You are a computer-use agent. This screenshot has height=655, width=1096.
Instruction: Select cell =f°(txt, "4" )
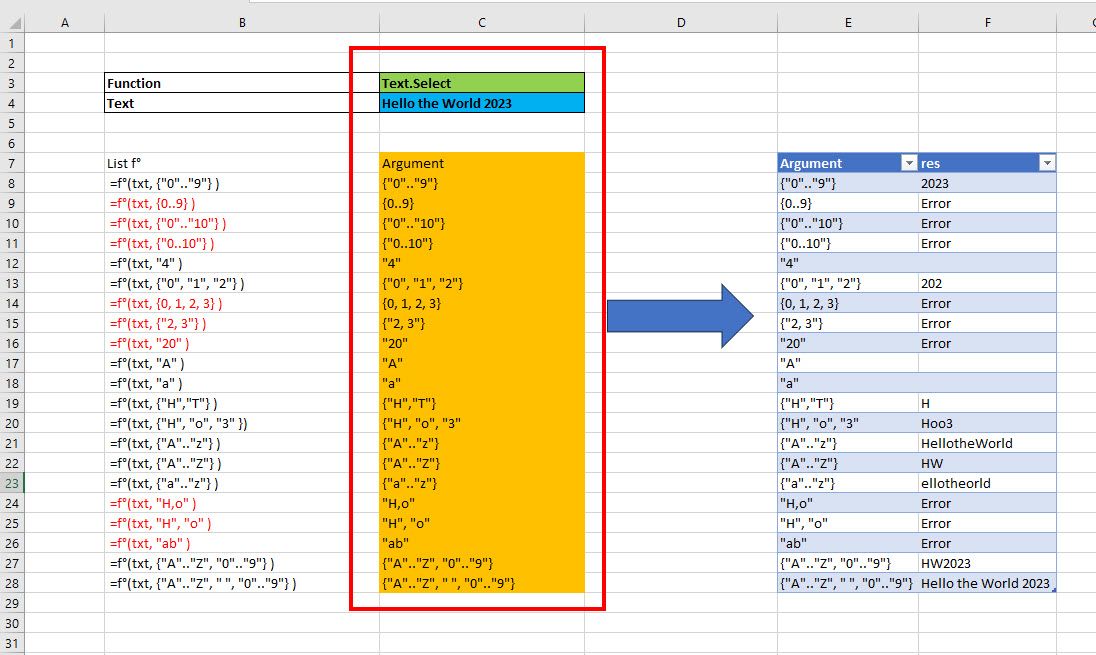242,264
